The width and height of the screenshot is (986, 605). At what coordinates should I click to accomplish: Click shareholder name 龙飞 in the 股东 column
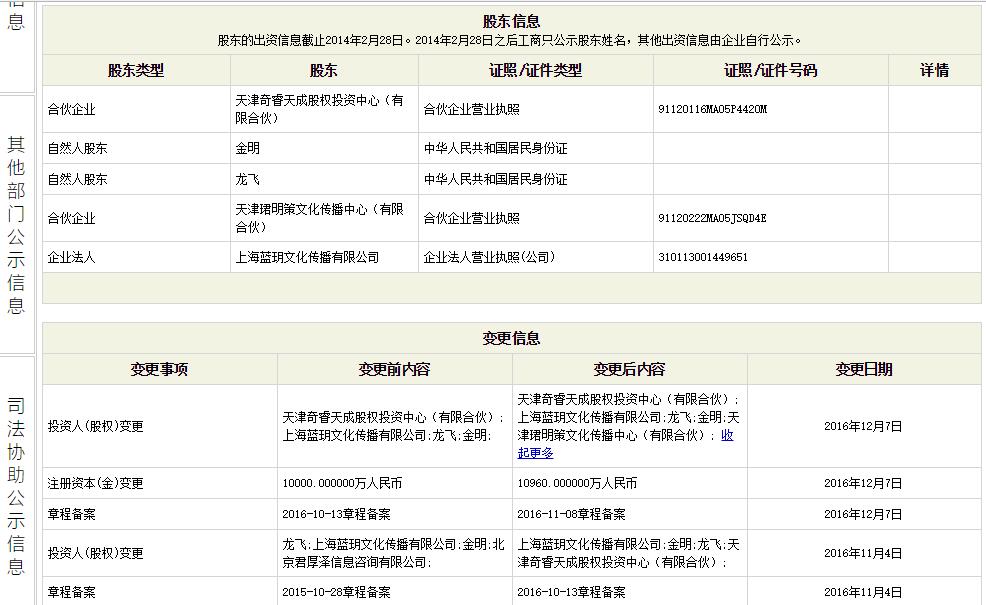(248, 180)
